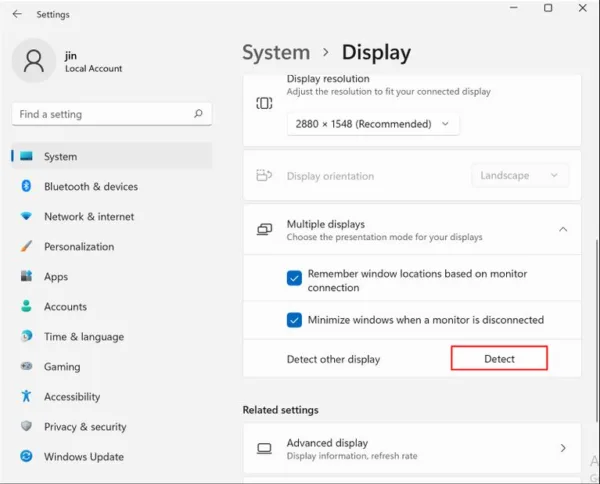The width and height of the screenshot is (600, 484).
Task: Open Time & language settings
Action: tap(112, 336)
